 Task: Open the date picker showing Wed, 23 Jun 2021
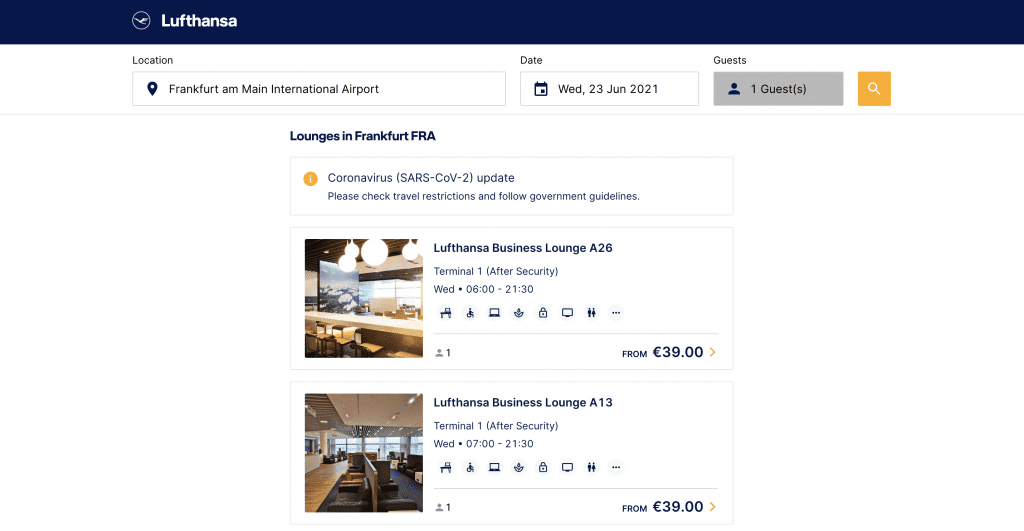pos(609,89)
